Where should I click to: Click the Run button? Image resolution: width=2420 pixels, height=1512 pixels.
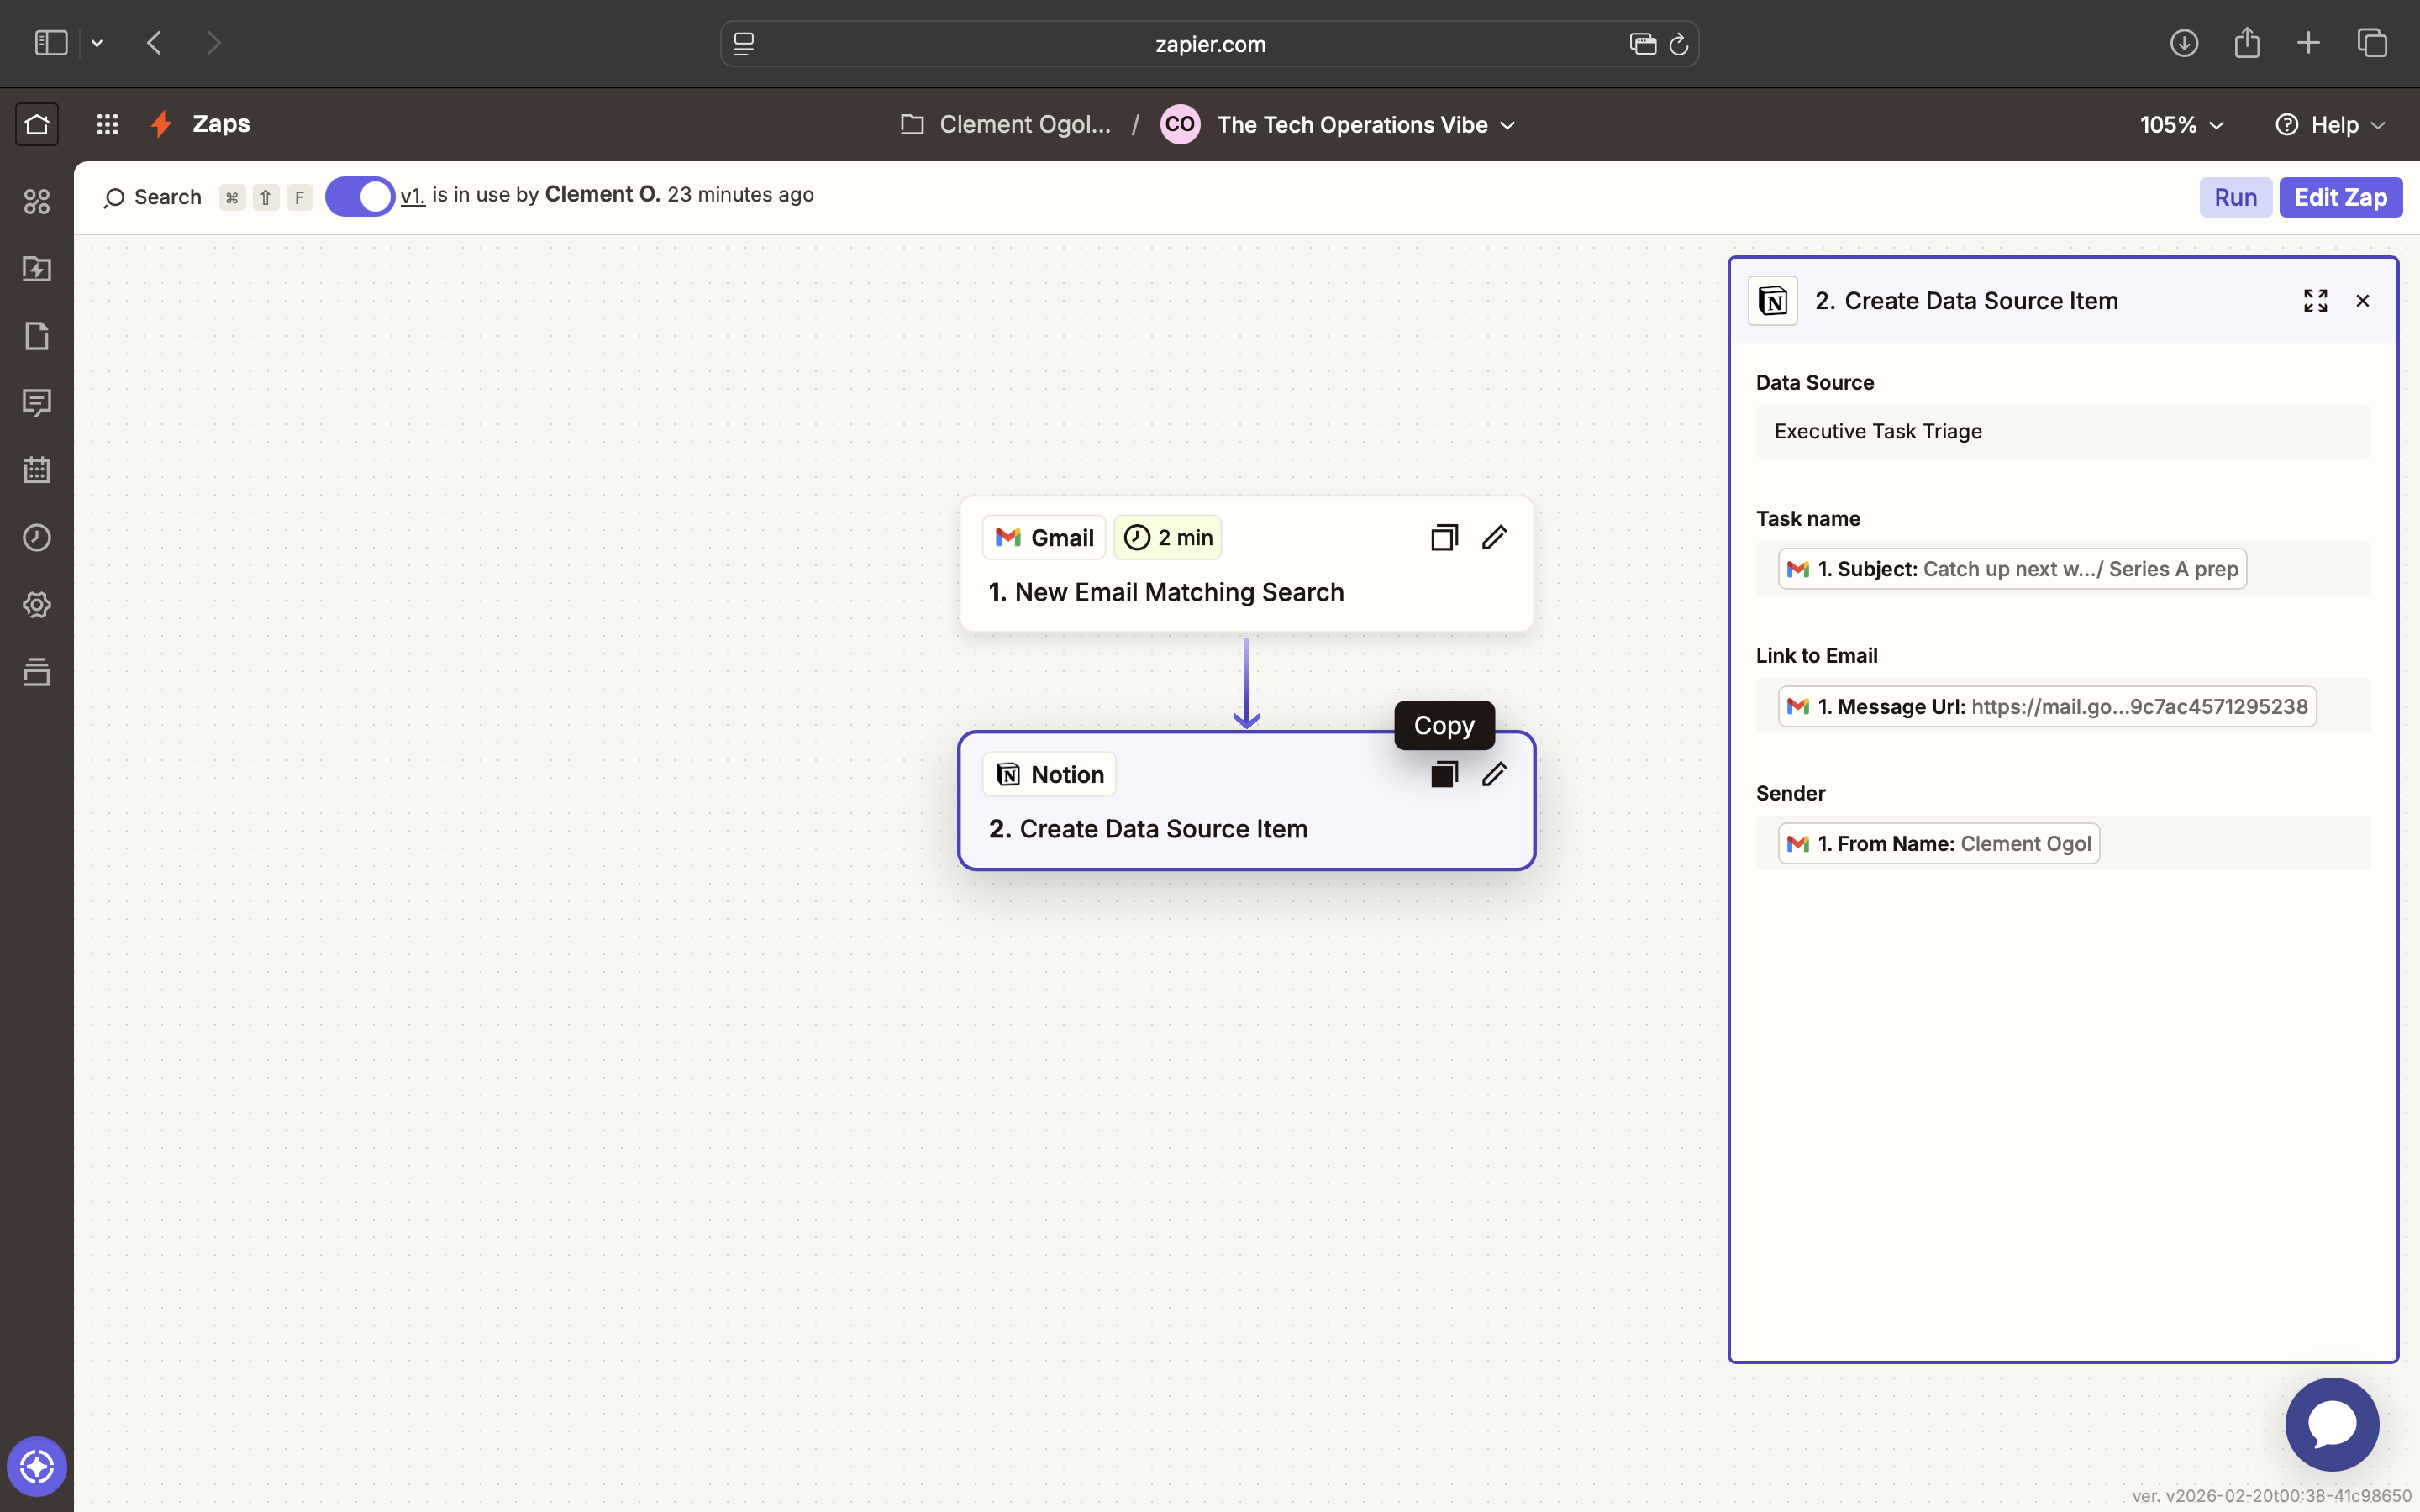pos(2235,197)
